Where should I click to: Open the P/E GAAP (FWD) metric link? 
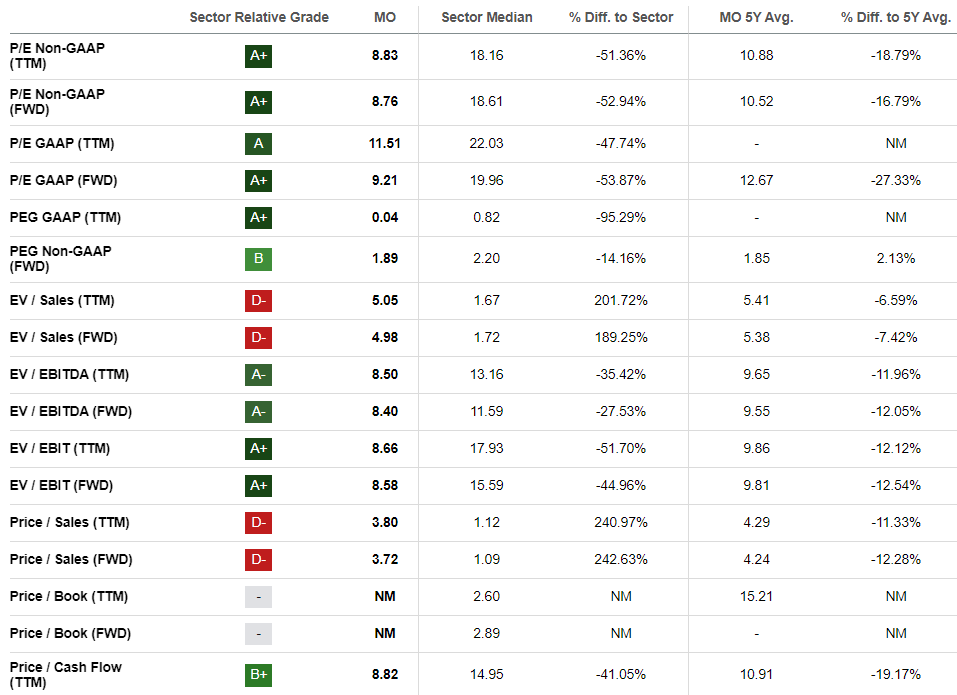pos(61,181)
